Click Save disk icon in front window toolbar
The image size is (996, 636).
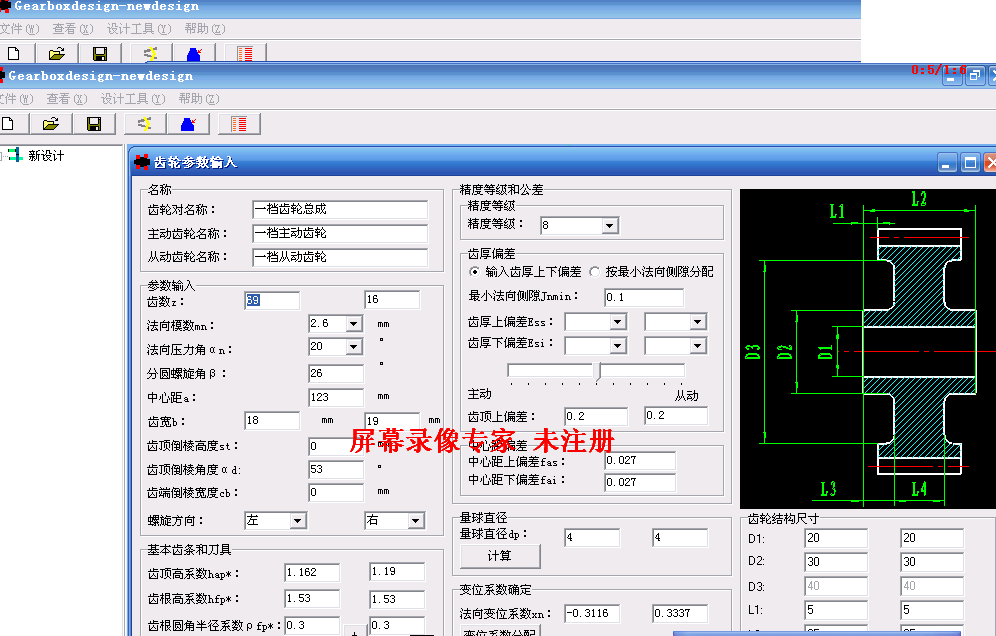pyautogui.click(x=94, y=123)
